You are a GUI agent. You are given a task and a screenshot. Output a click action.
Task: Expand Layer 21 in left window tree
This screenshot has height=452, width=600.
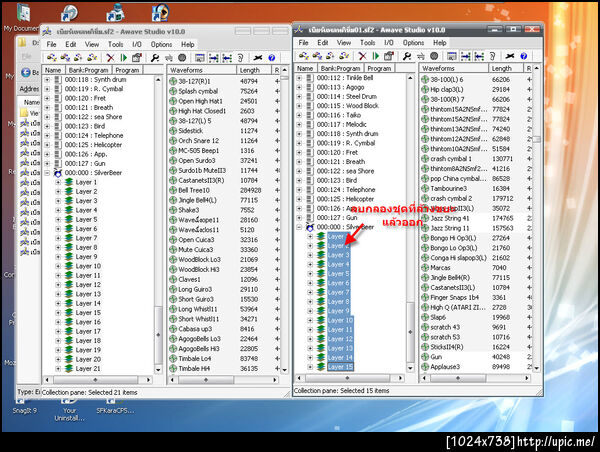pos(58,369)
